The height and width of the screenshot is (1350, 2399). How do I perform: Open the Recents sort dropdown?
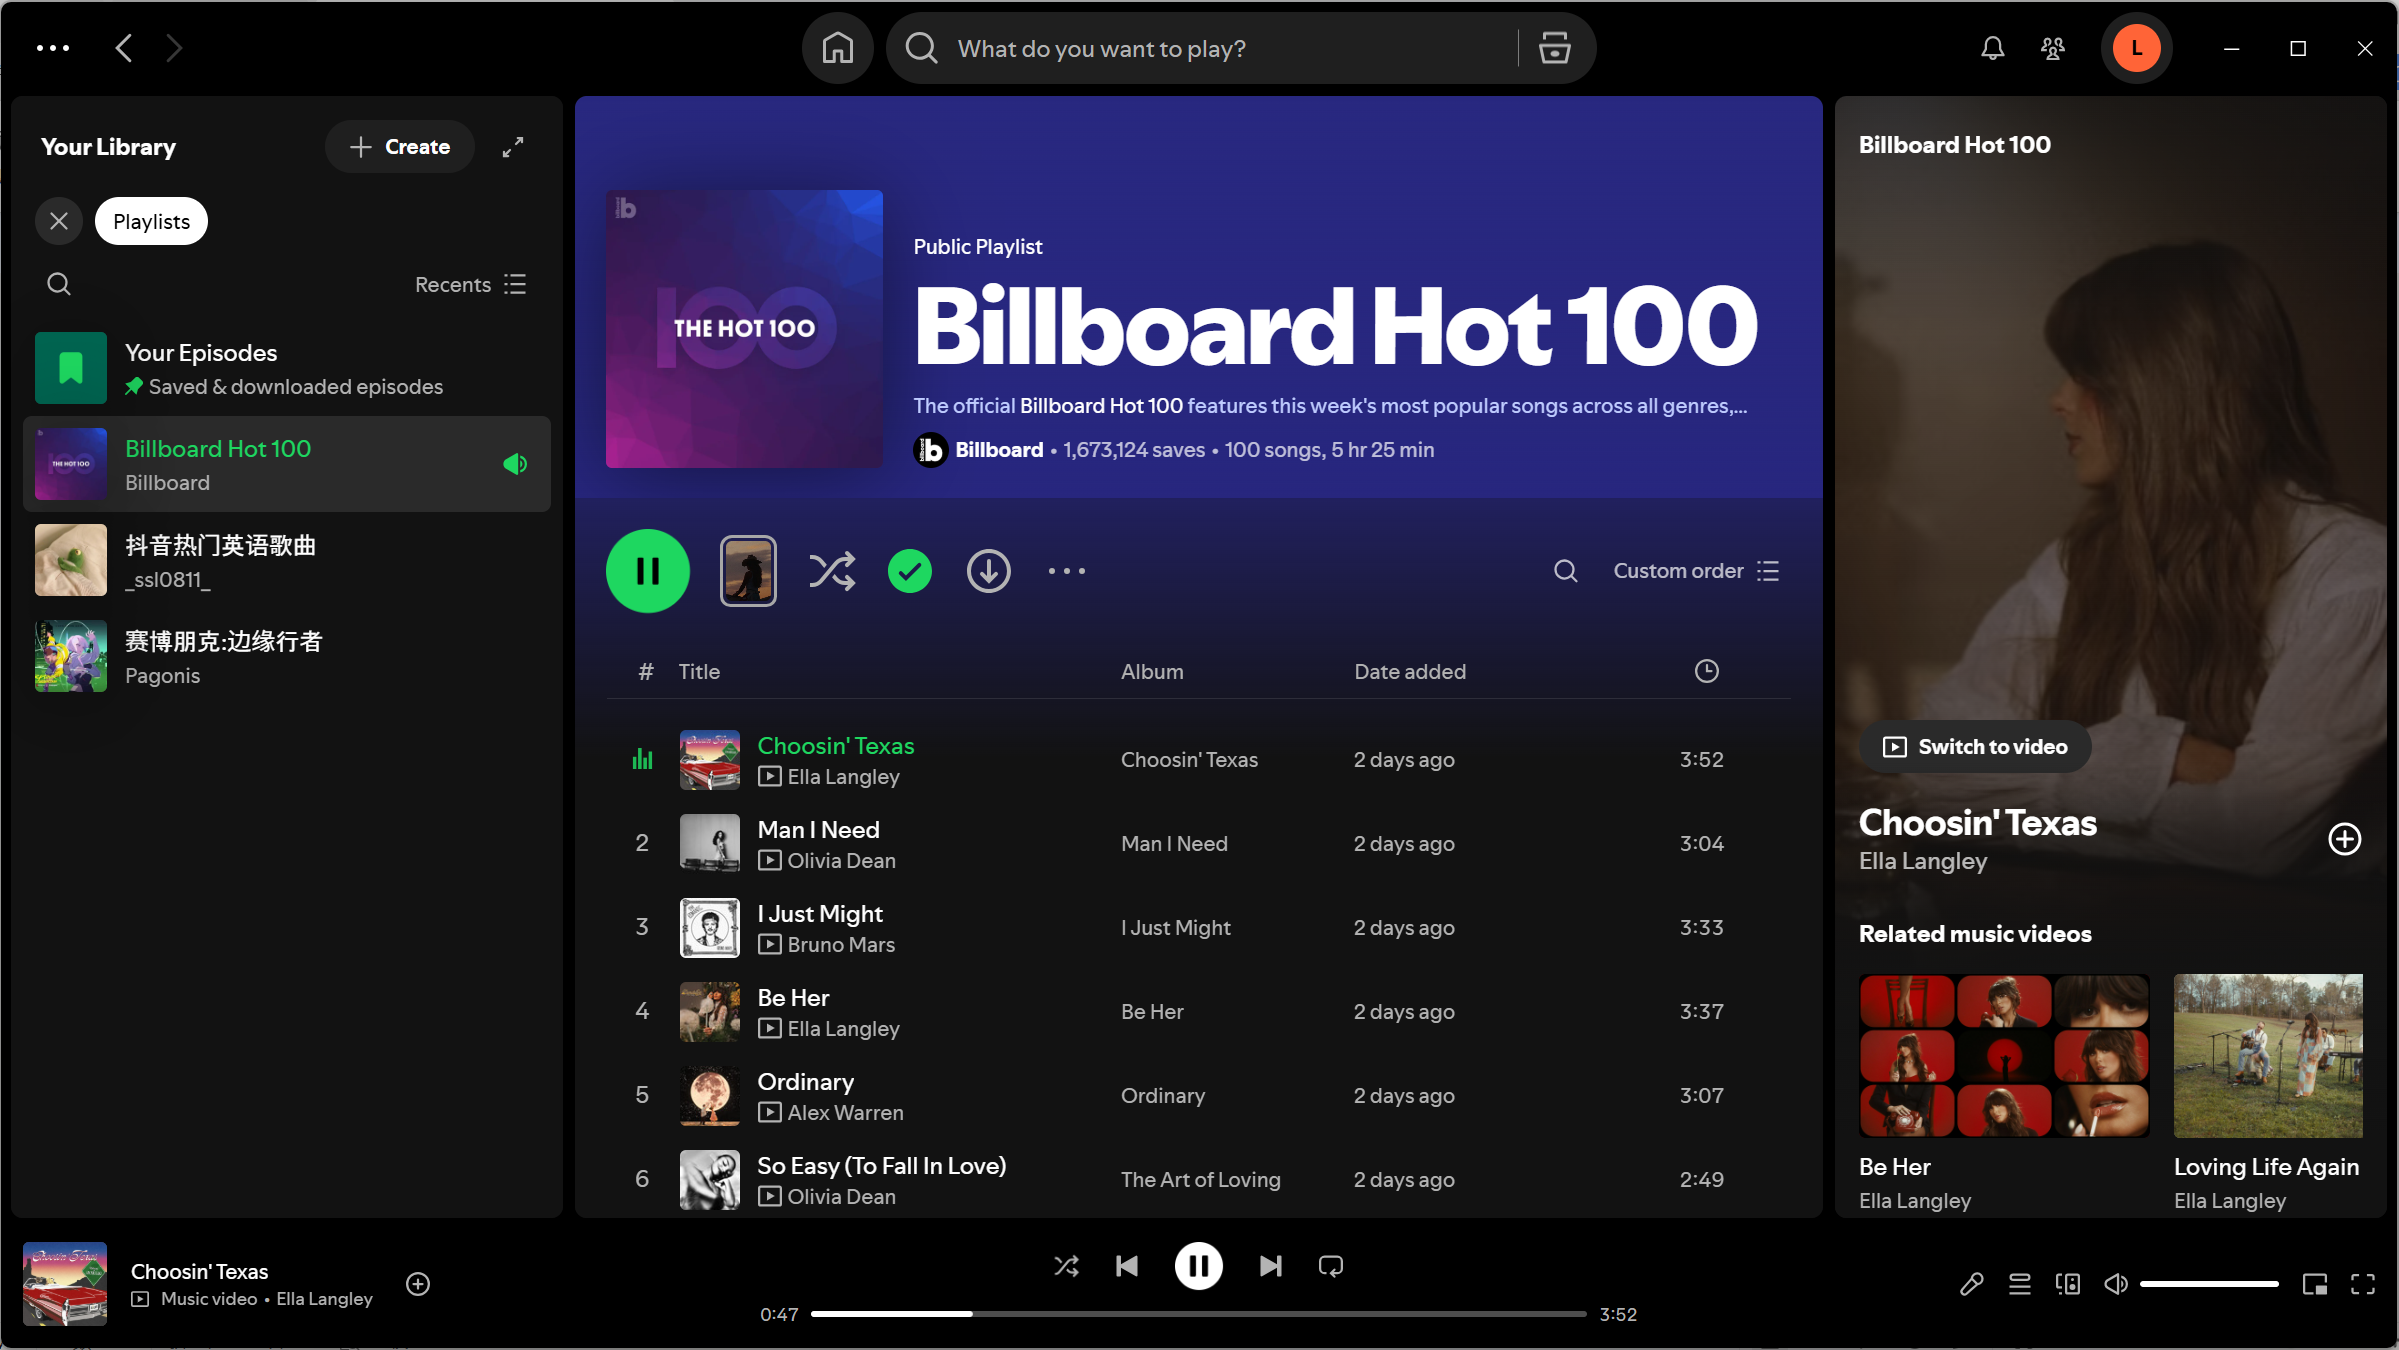[470, 284]
